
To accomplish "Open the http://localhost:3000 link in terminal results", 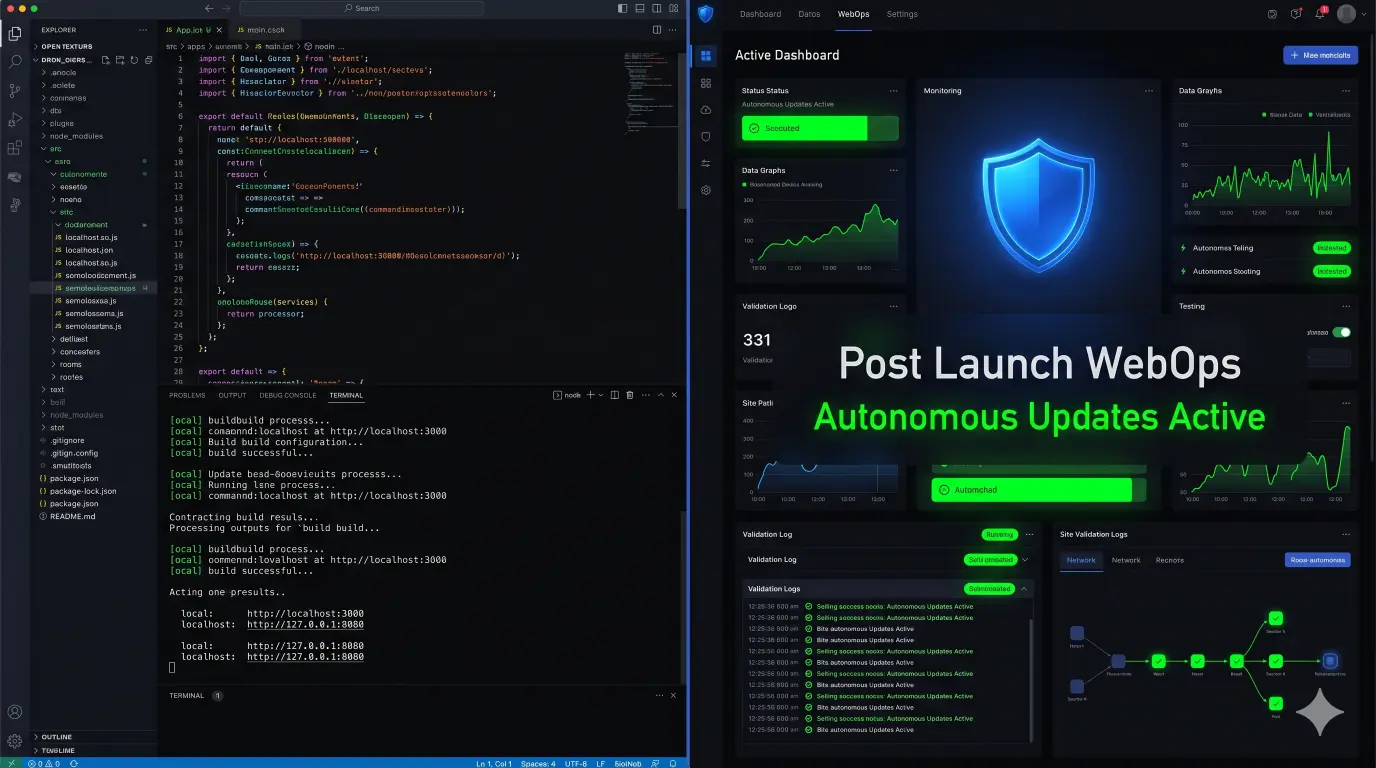I will tap(305, 614).
